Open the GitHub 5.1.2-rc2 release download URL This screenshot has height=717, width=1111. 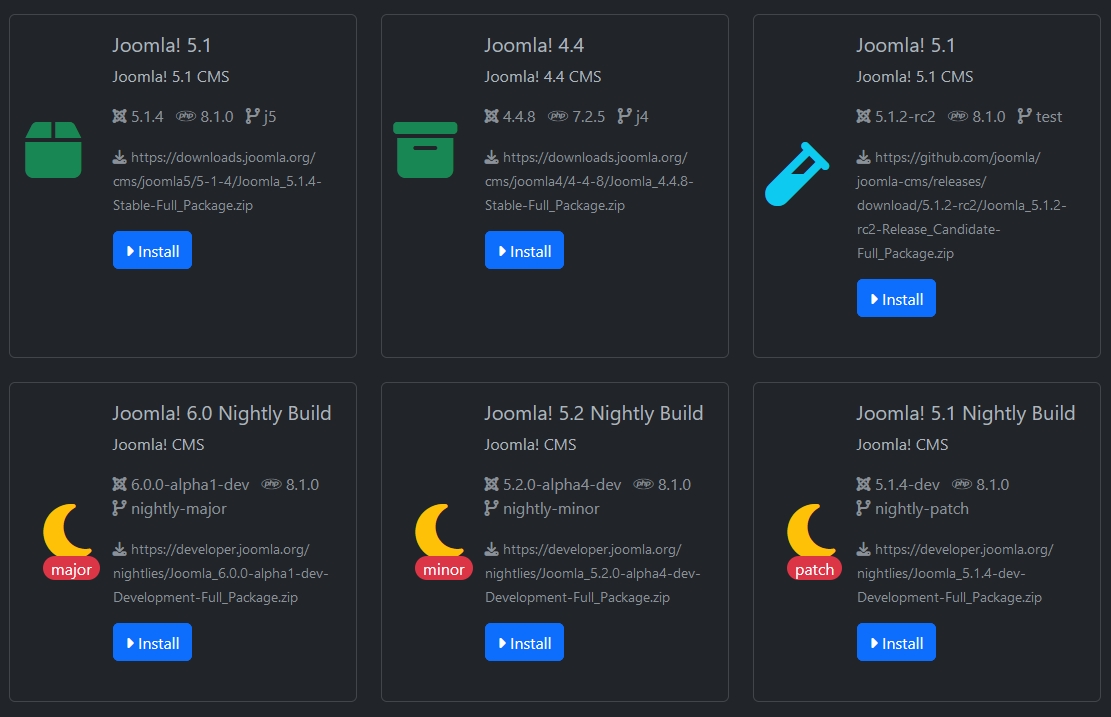[961, 205]
